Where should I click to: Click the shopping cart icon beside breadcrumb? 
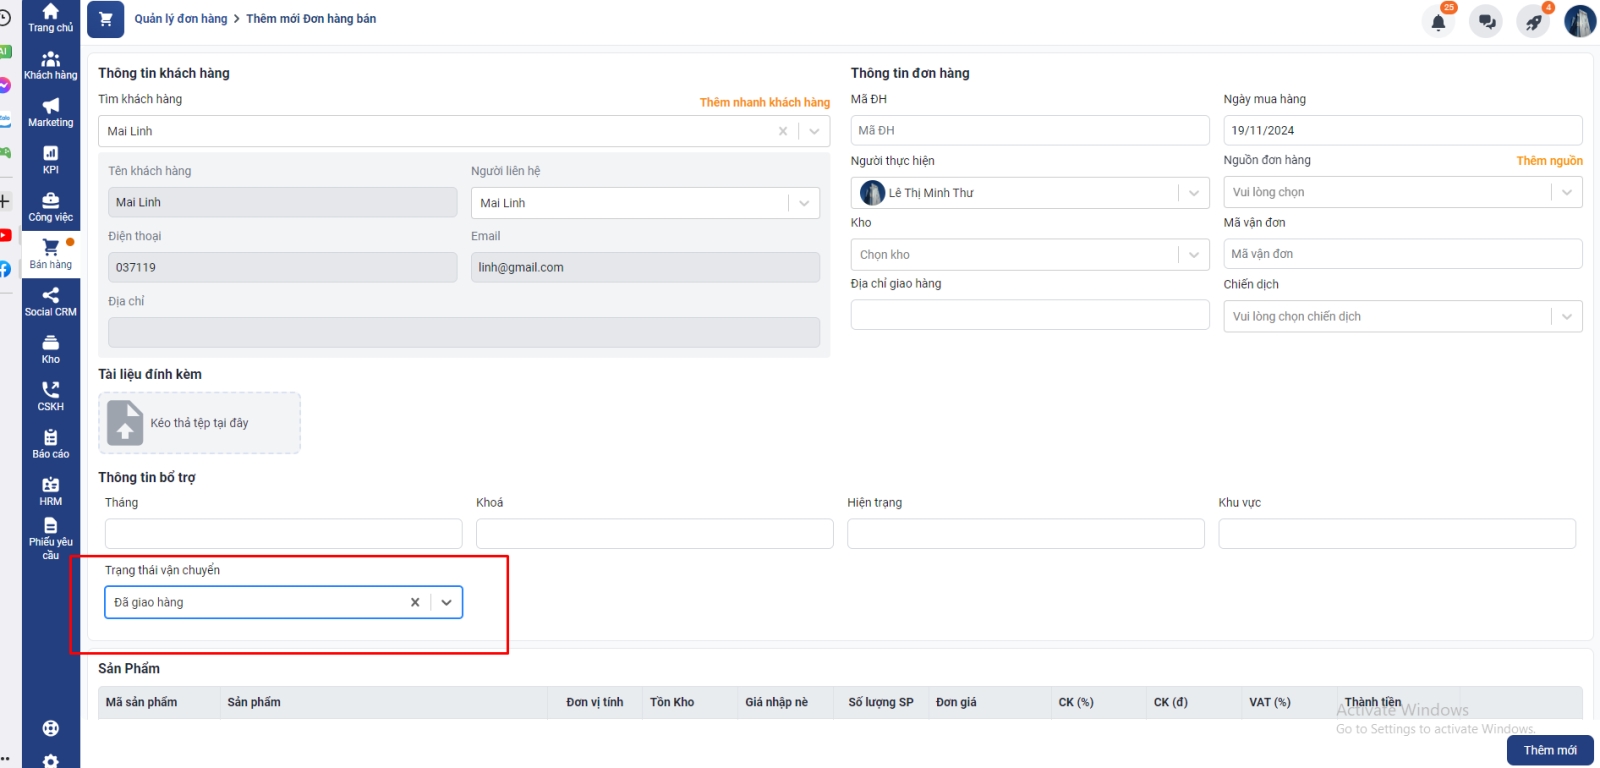click(106, 19)
